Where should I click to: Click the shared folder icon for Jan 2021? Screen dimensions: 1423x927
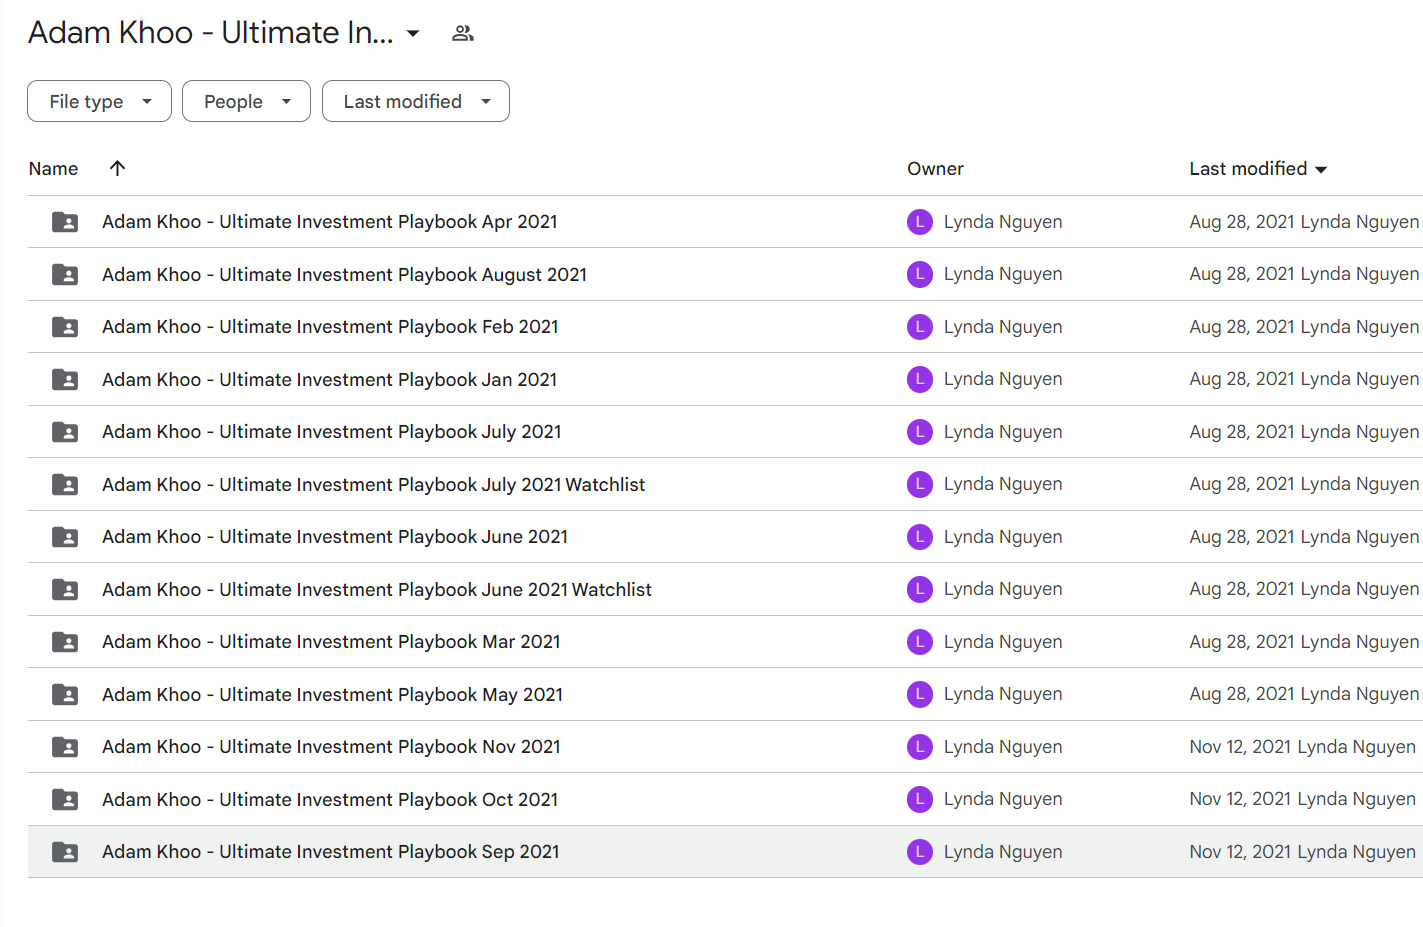point(65,379)
